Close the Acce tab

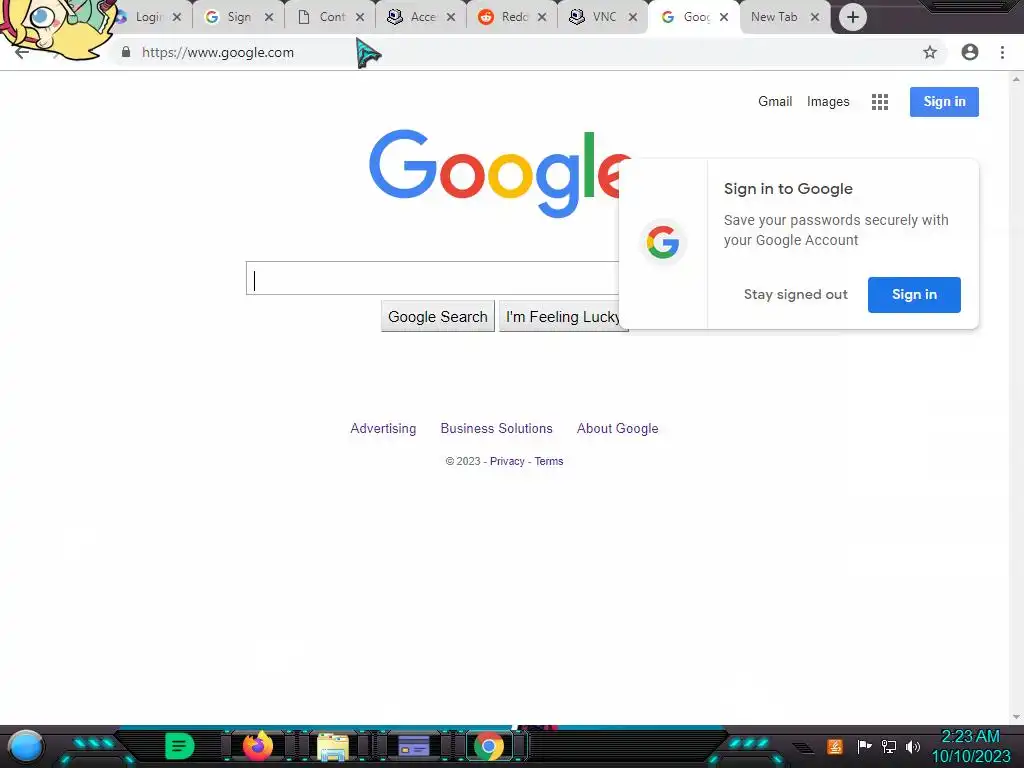pyautogui.click(x=451, y=18)
